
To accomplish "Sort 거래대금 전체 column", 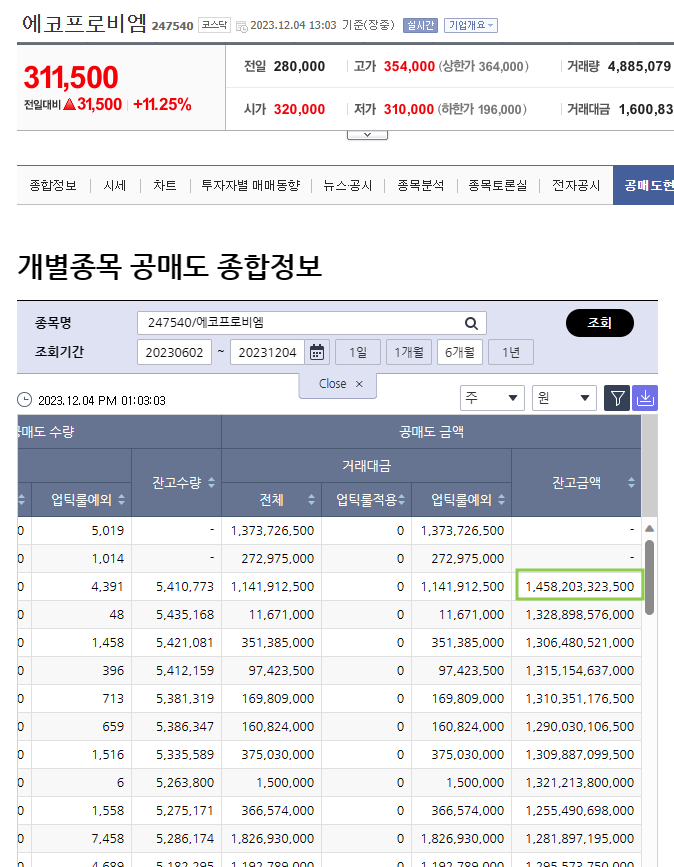I will (x=311, y=500).
